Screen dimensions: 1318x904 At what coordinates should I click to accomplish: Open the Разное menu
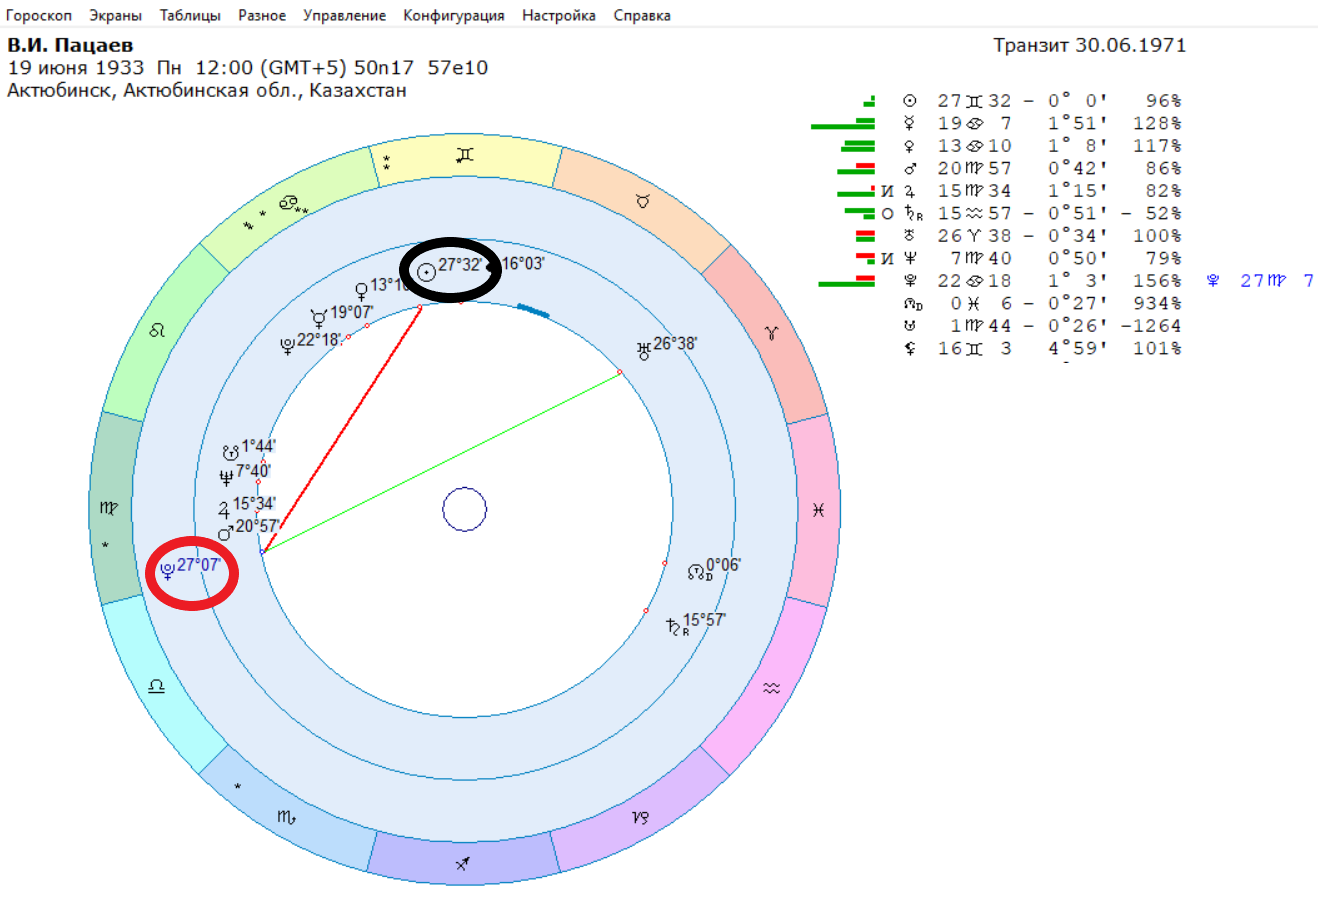262,15
